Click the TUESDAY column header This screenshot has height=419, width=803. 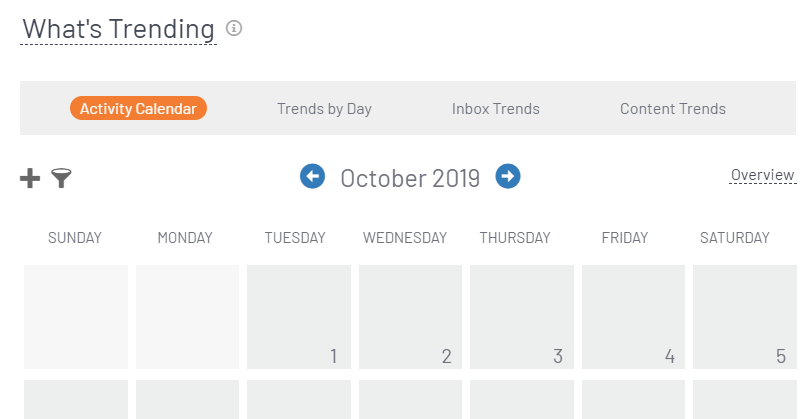click(x=295, y=238)
